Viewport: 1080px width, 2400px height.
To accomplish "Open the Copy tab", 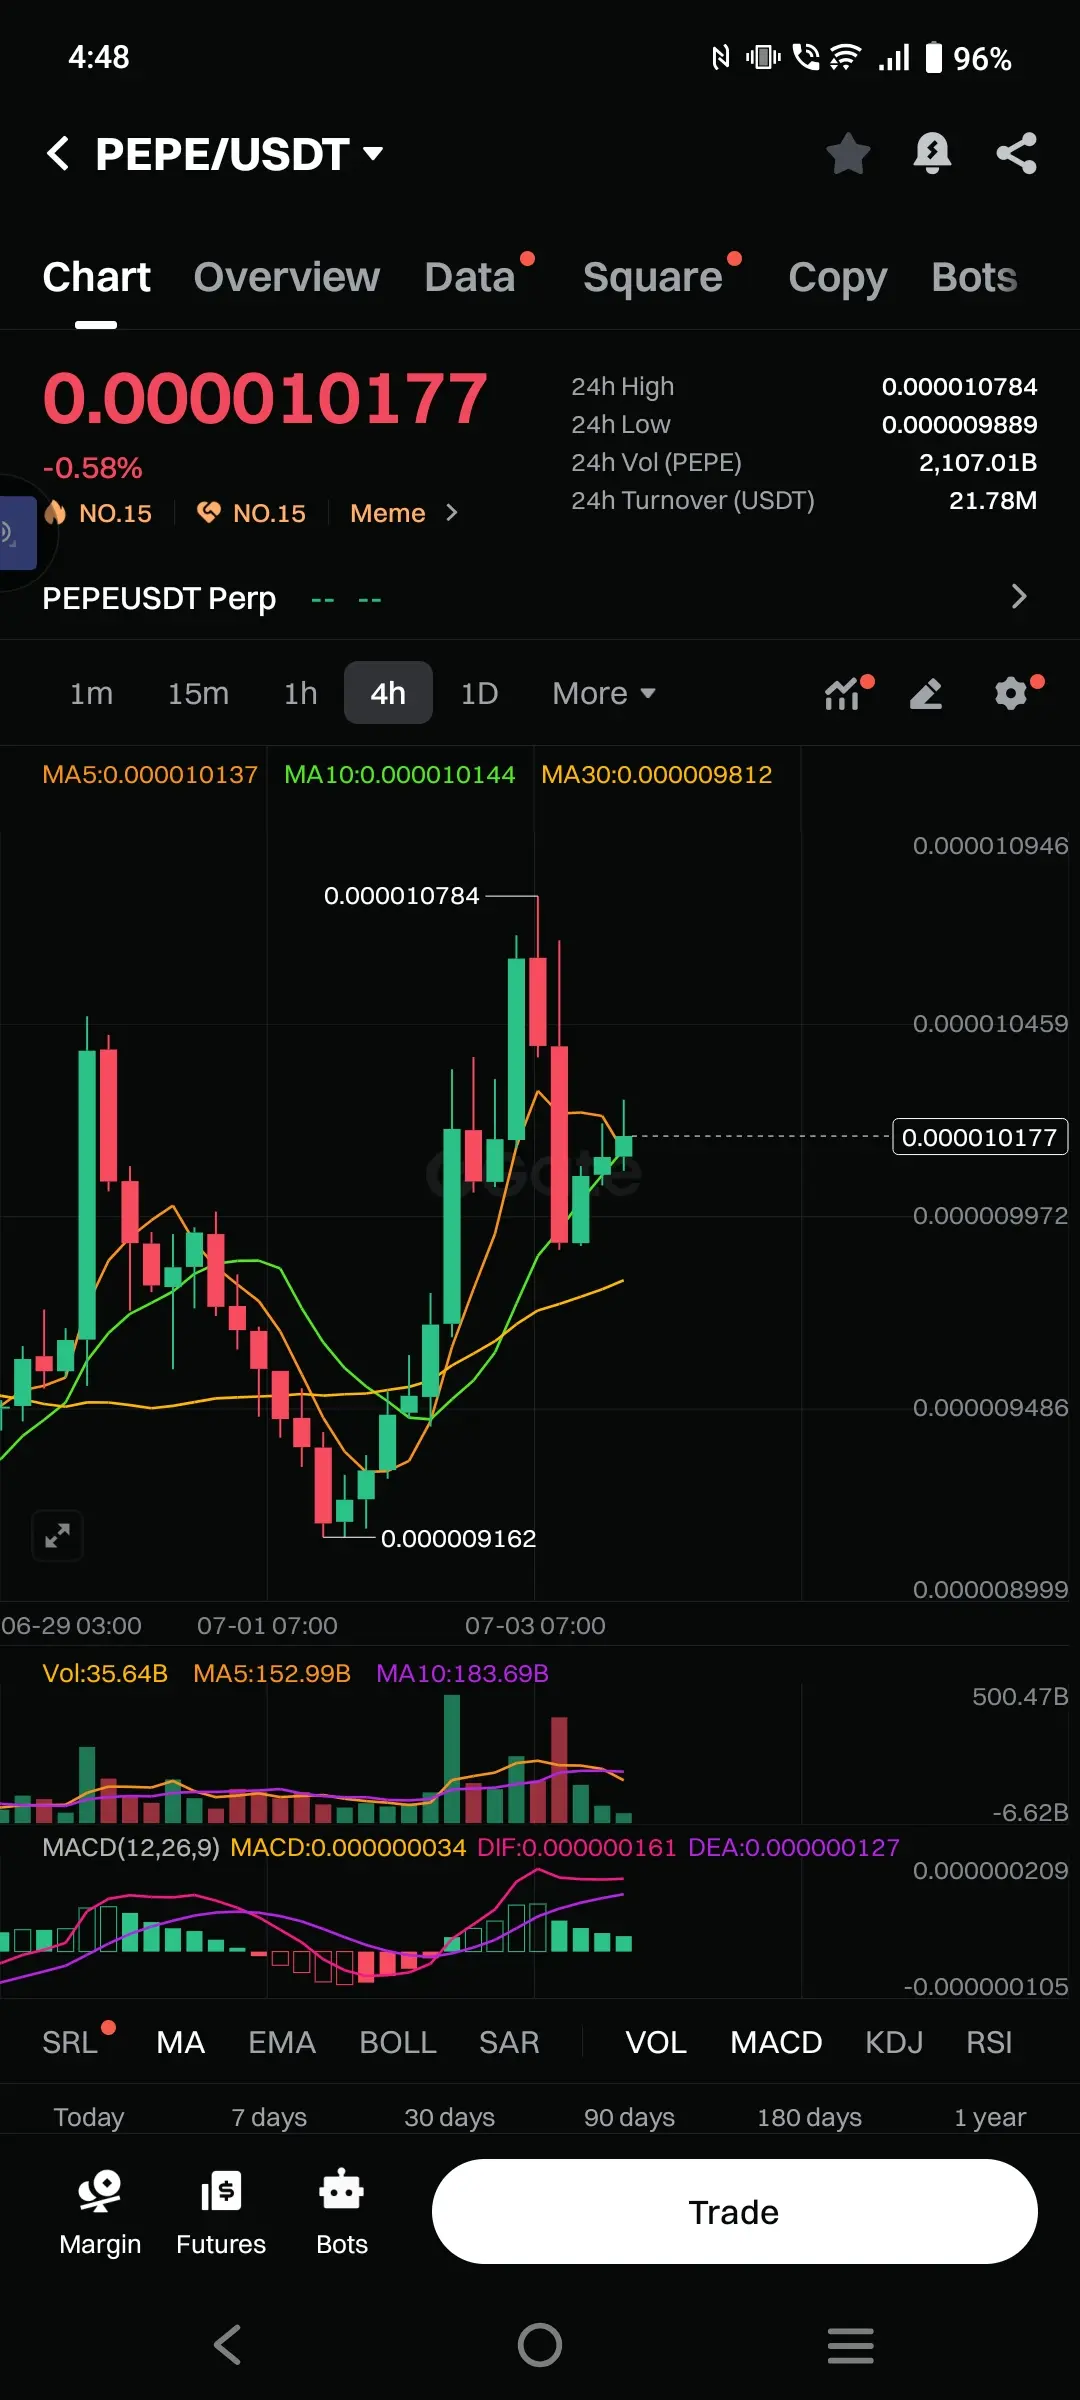I will pos(838,279).
